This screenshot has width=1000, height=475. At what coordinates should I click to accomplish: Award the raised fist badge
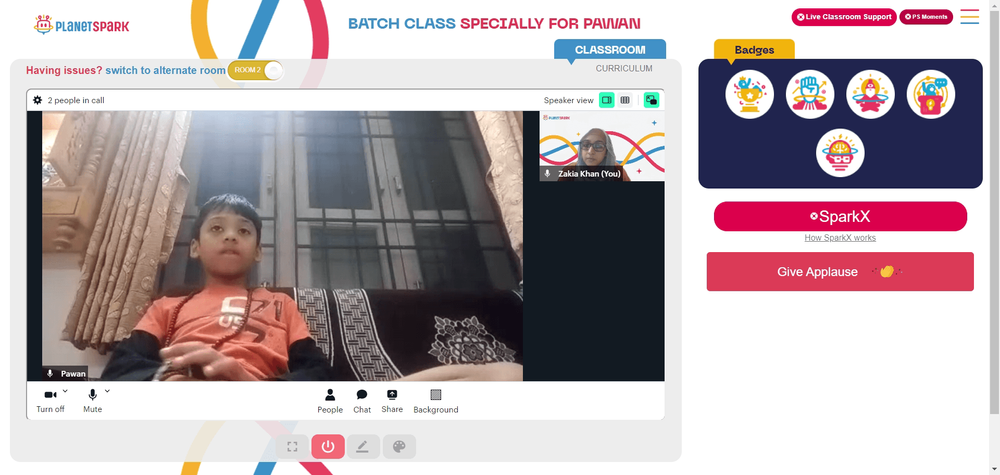(x=810, y=94)
